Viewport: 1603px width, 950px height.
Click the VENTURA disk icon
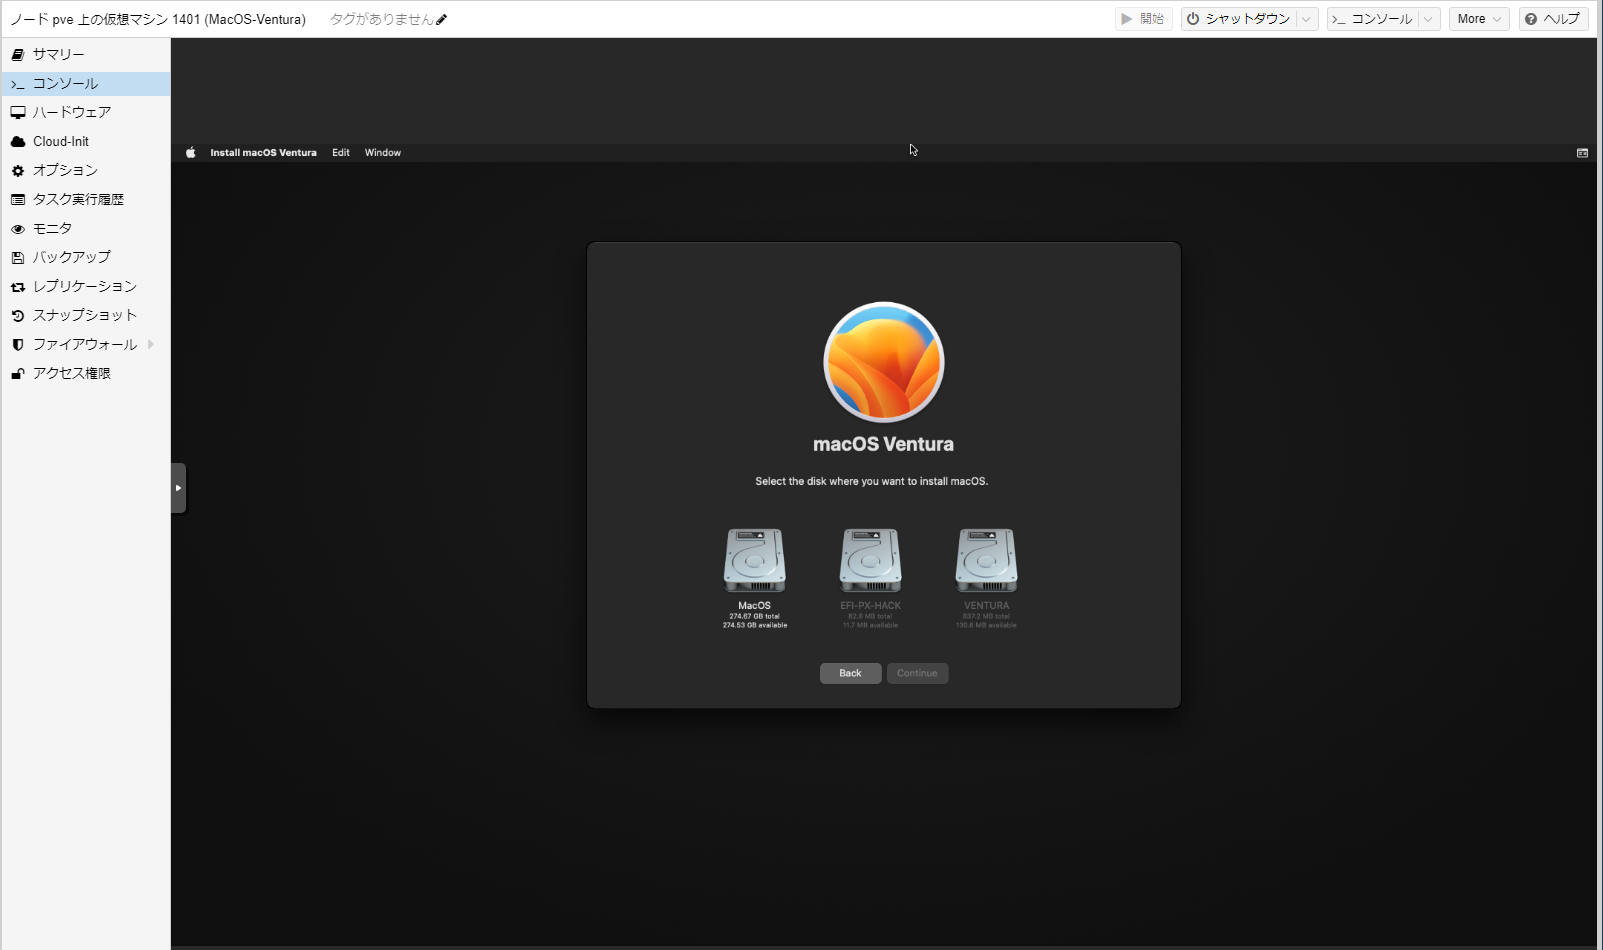point(986,561)
